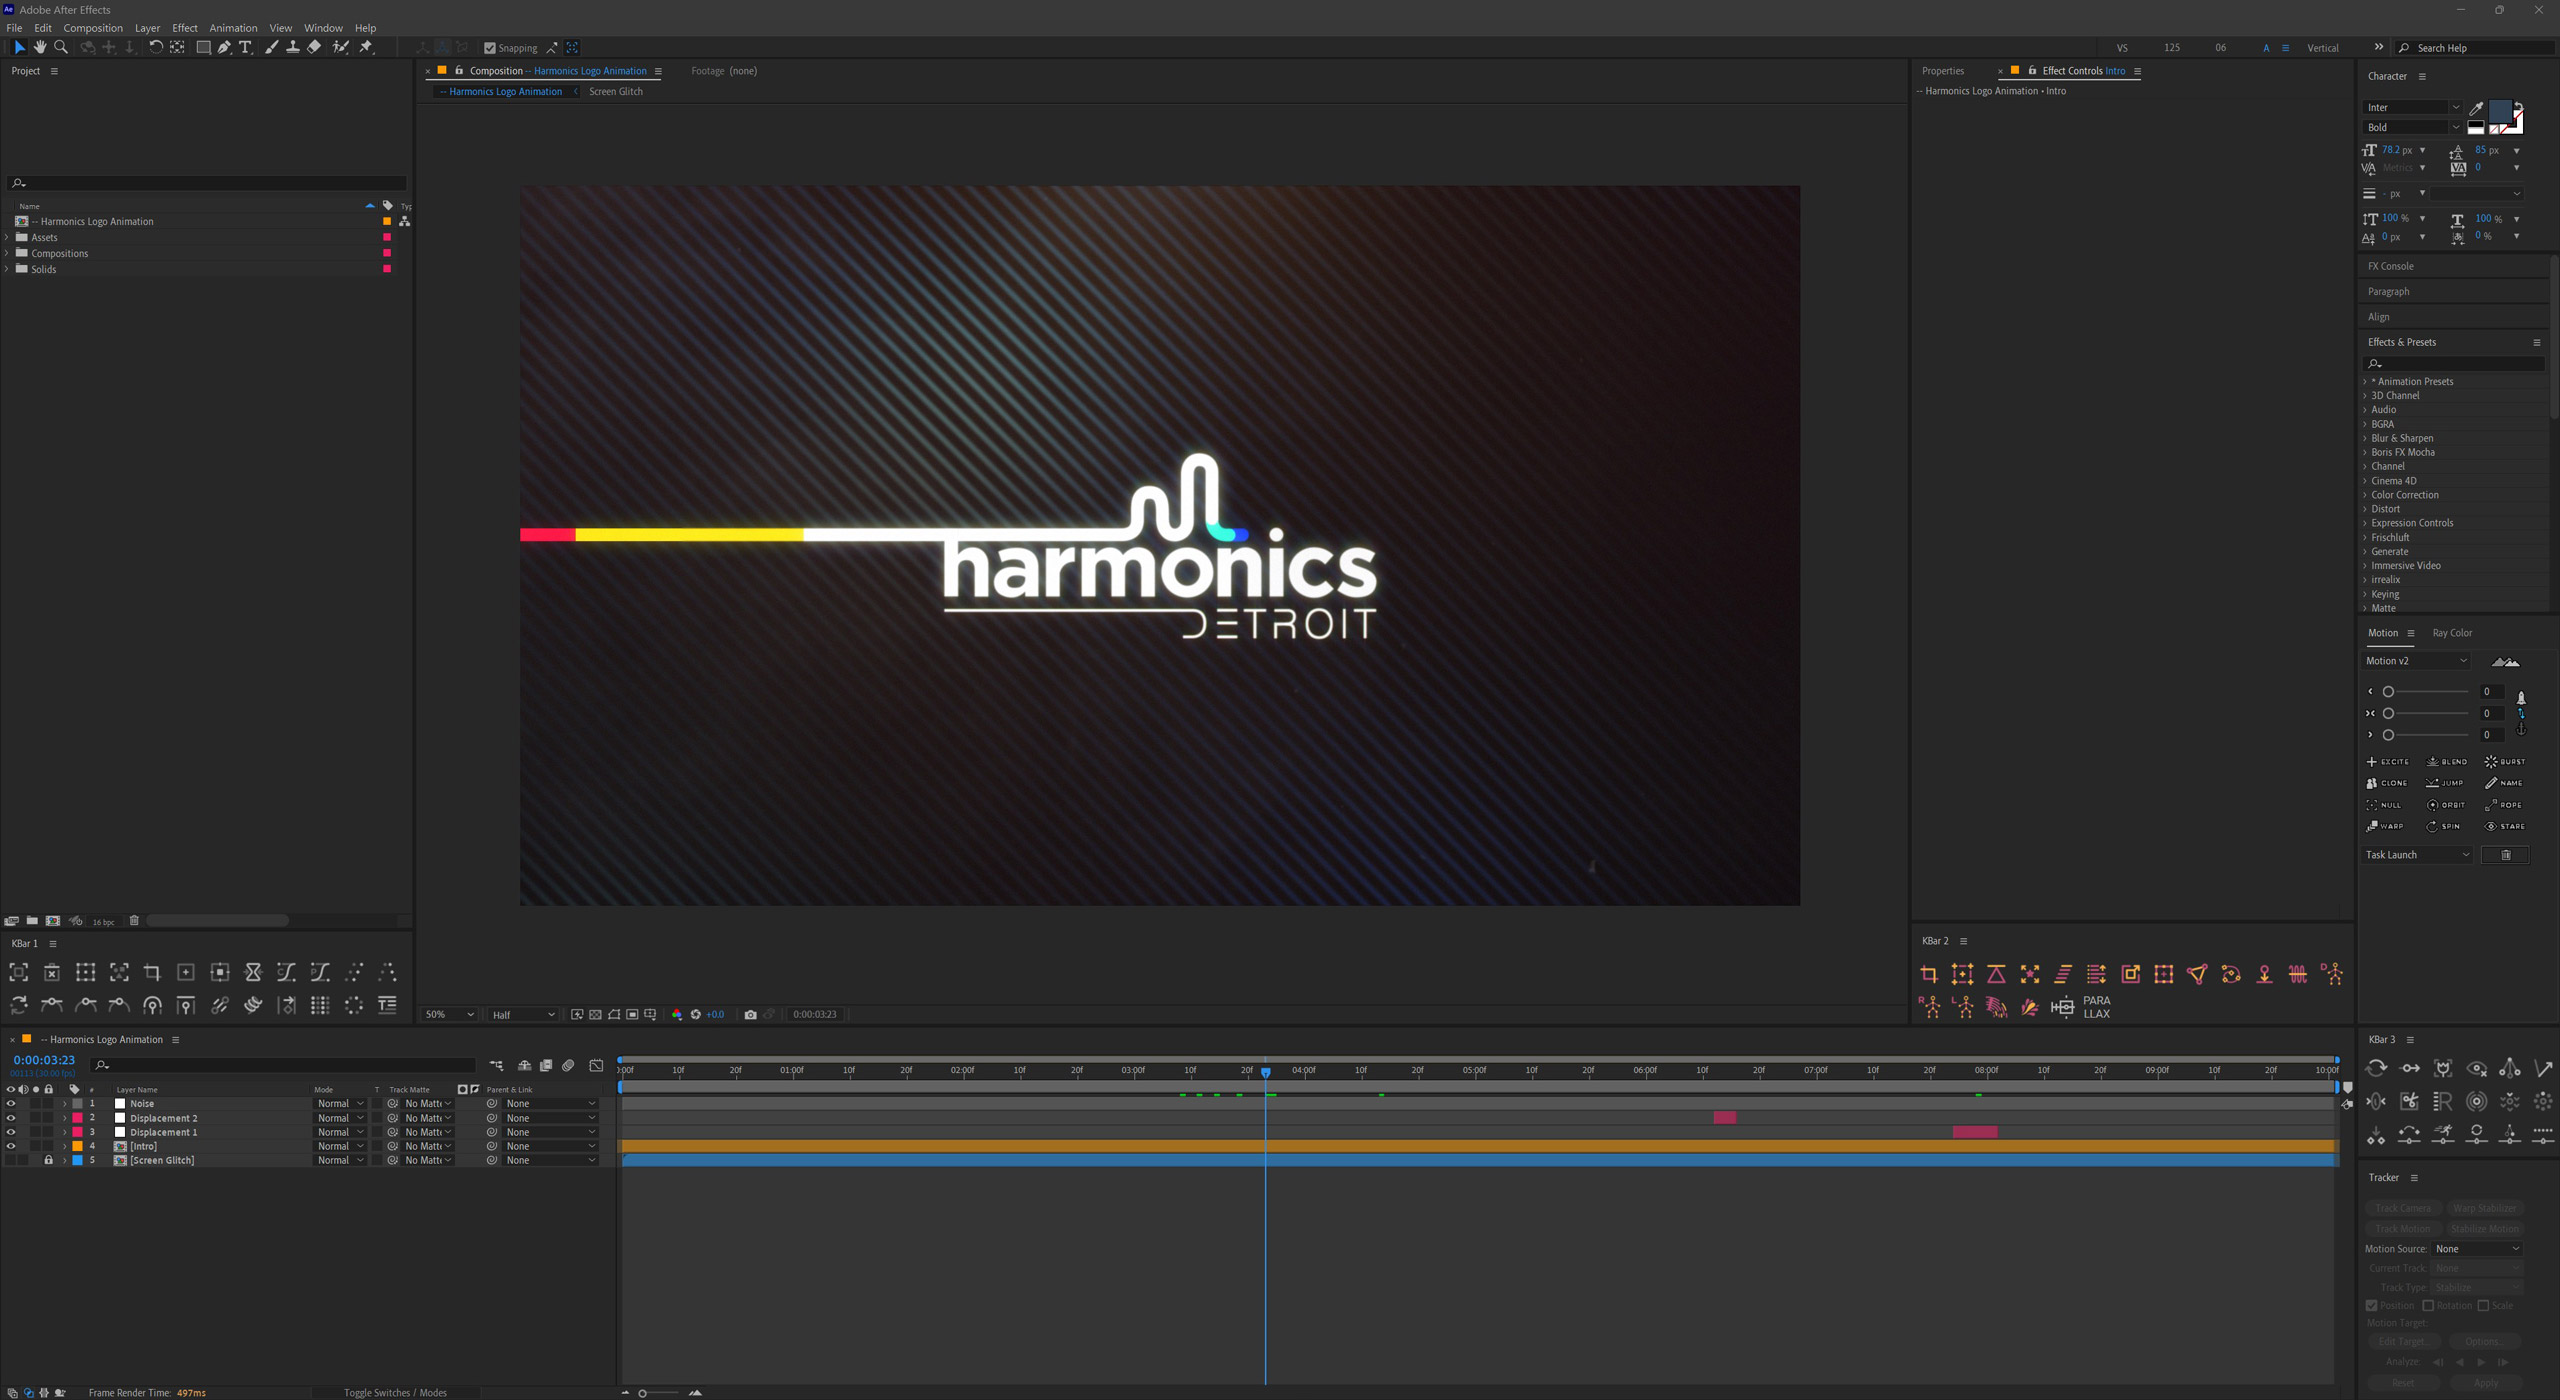Open blending Mode dropdown for Intro layer

coord(340,1146)
